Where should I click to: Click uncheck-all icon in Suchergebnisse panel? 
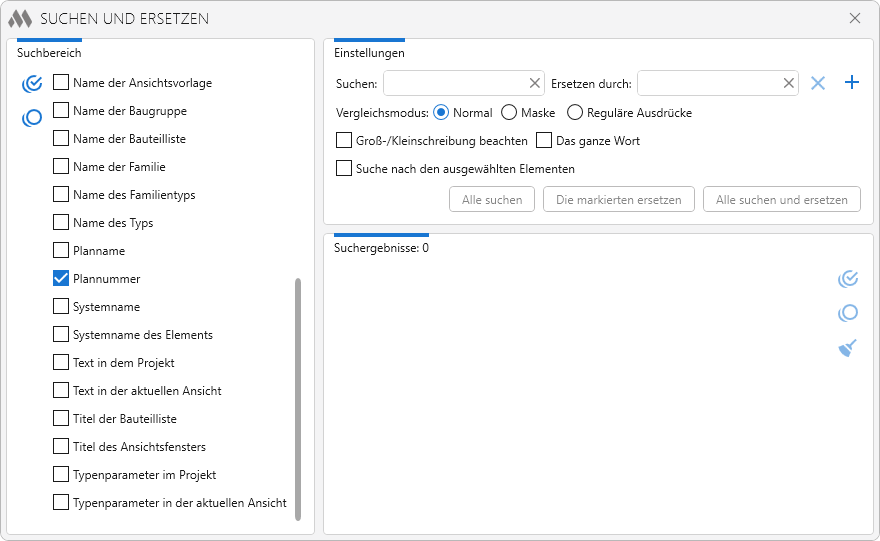tap(848, 313)
